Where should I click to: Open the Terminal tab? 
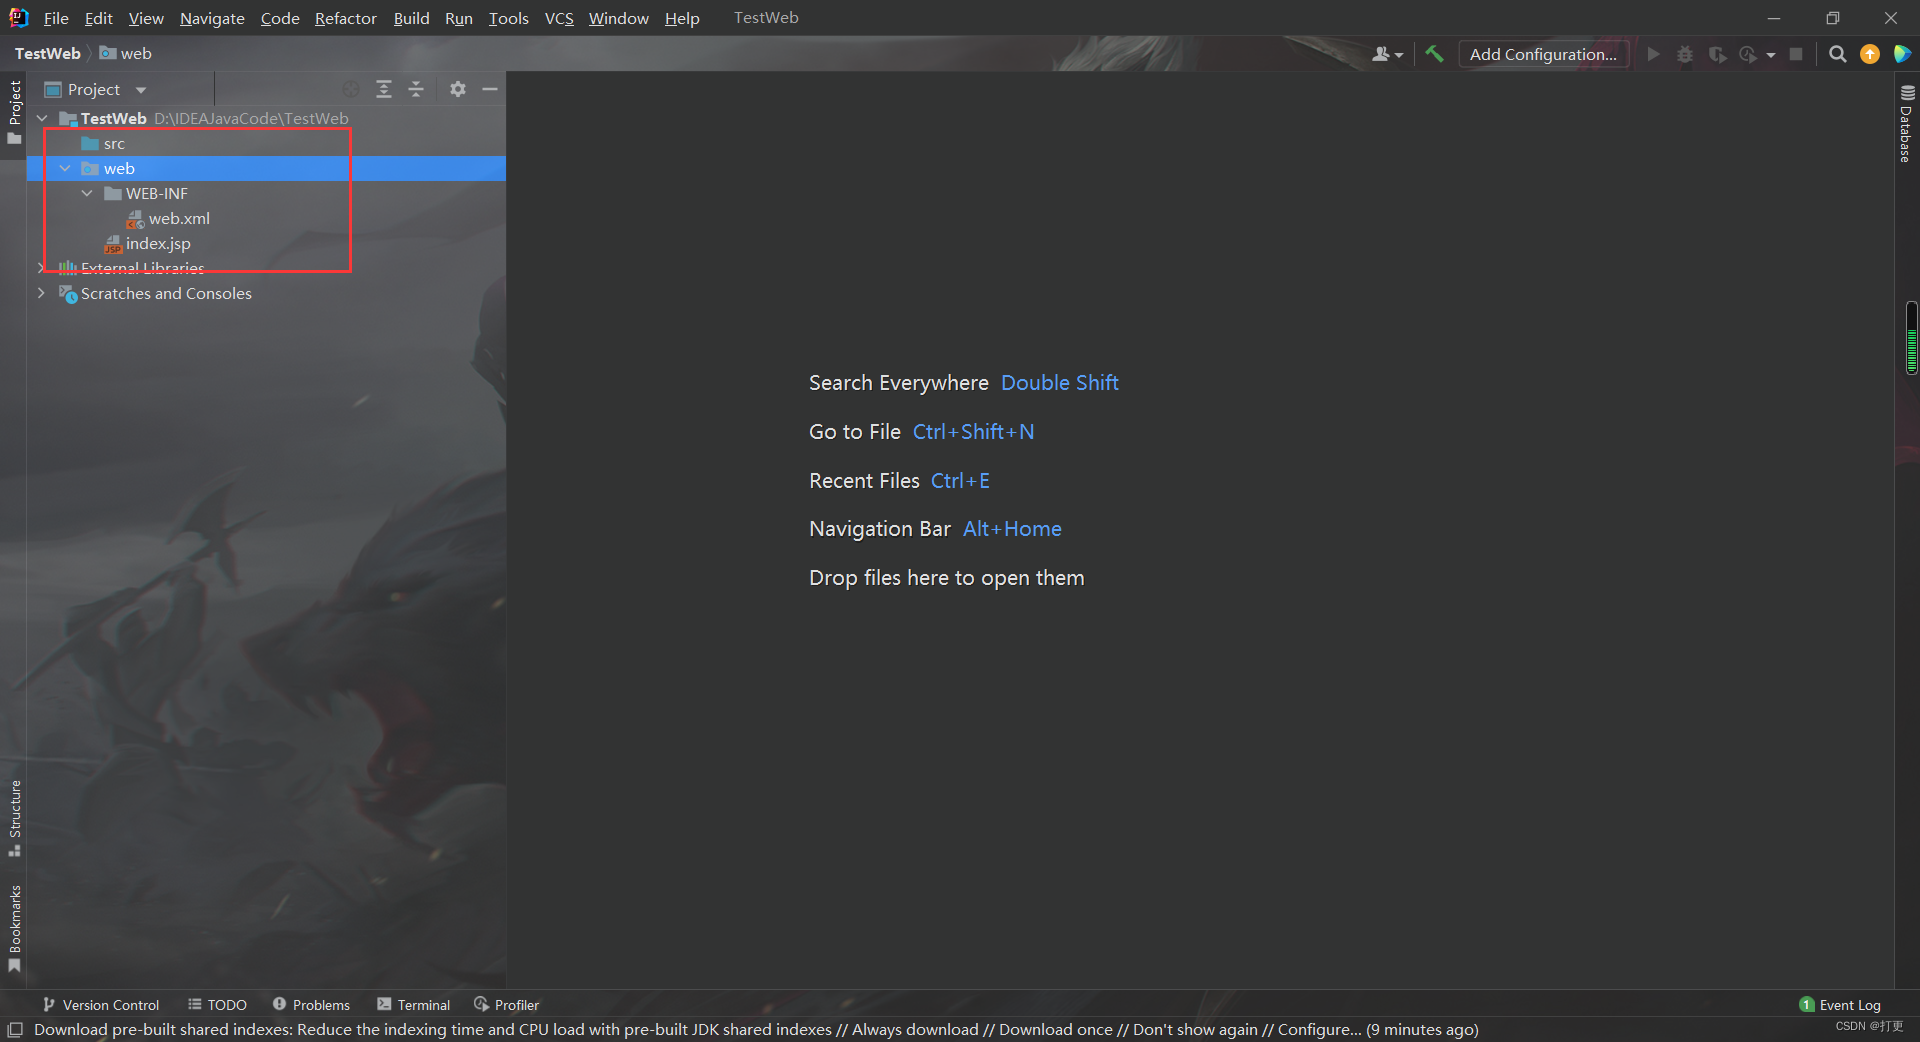point(413,1005)
